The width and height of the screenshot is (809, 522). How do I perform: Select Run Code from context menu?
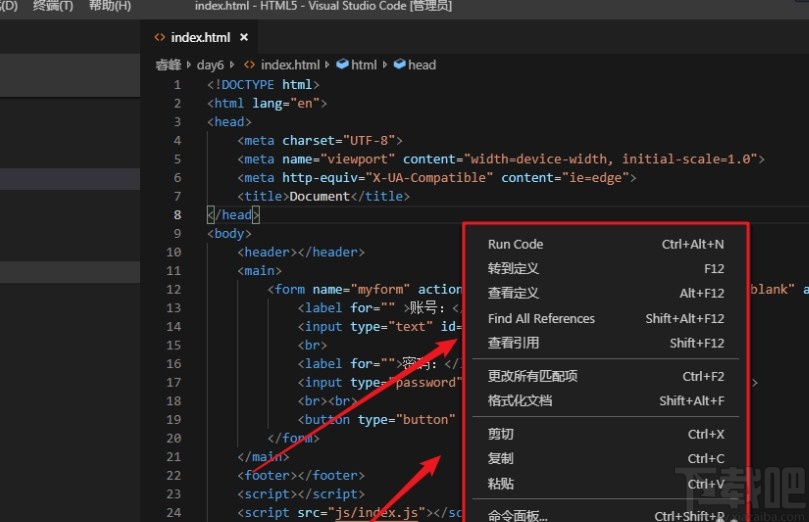[x=515, y=244]
